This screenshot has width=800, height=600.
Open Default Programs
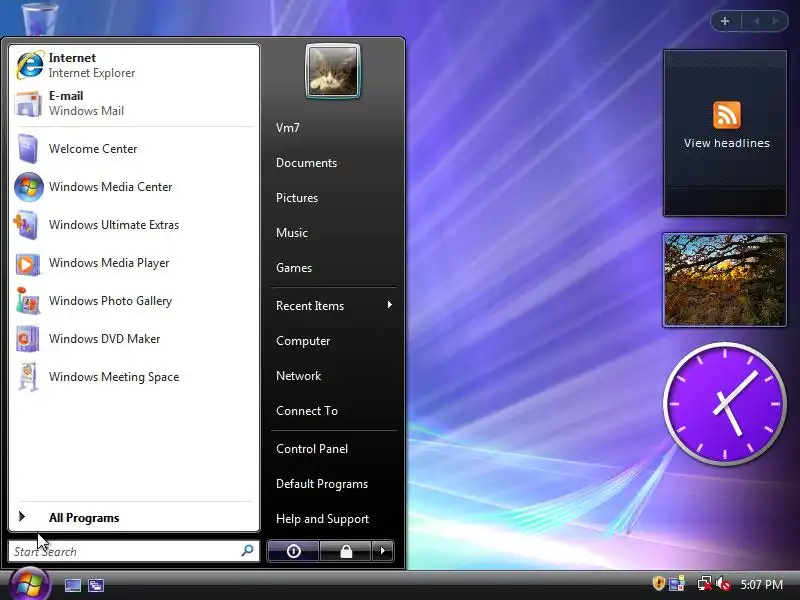click(x=322, y=484)
